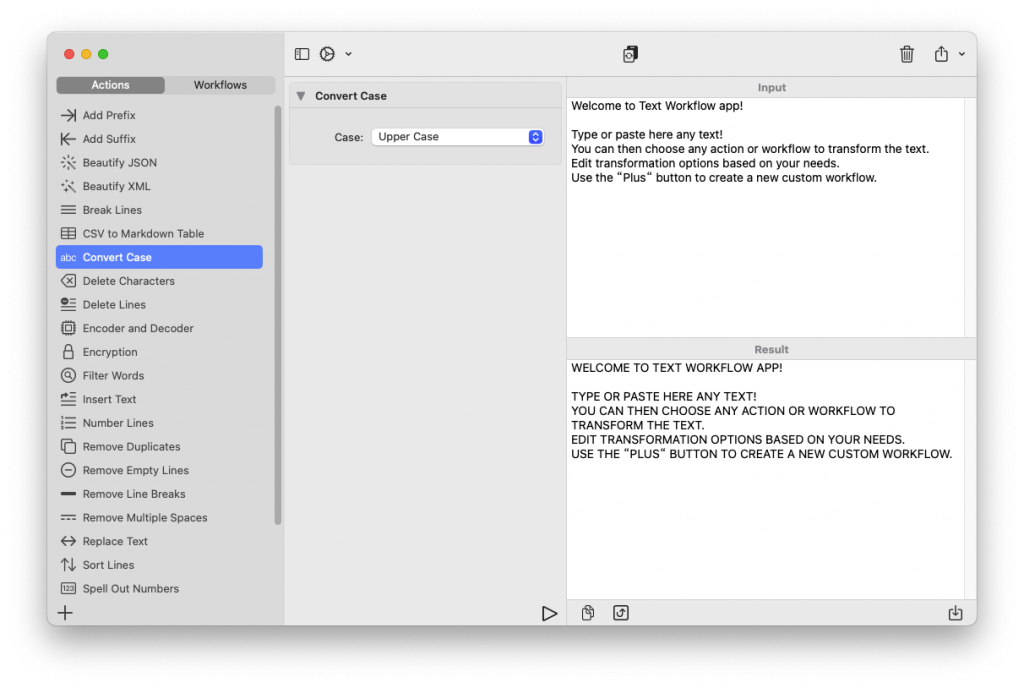The image size is (1024, 688).
Task: Click the yellow minimize window button
Action: point(86,54)
